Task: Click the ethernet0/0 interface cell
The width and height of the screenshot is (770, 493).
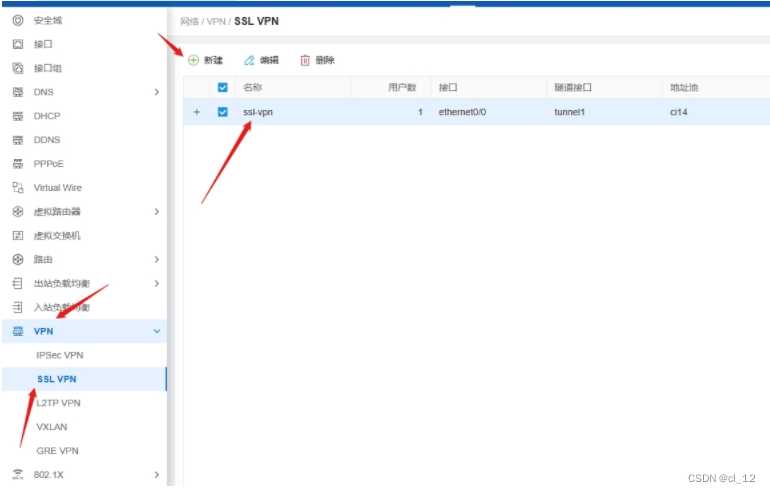Action: click(x=462, y=112)
